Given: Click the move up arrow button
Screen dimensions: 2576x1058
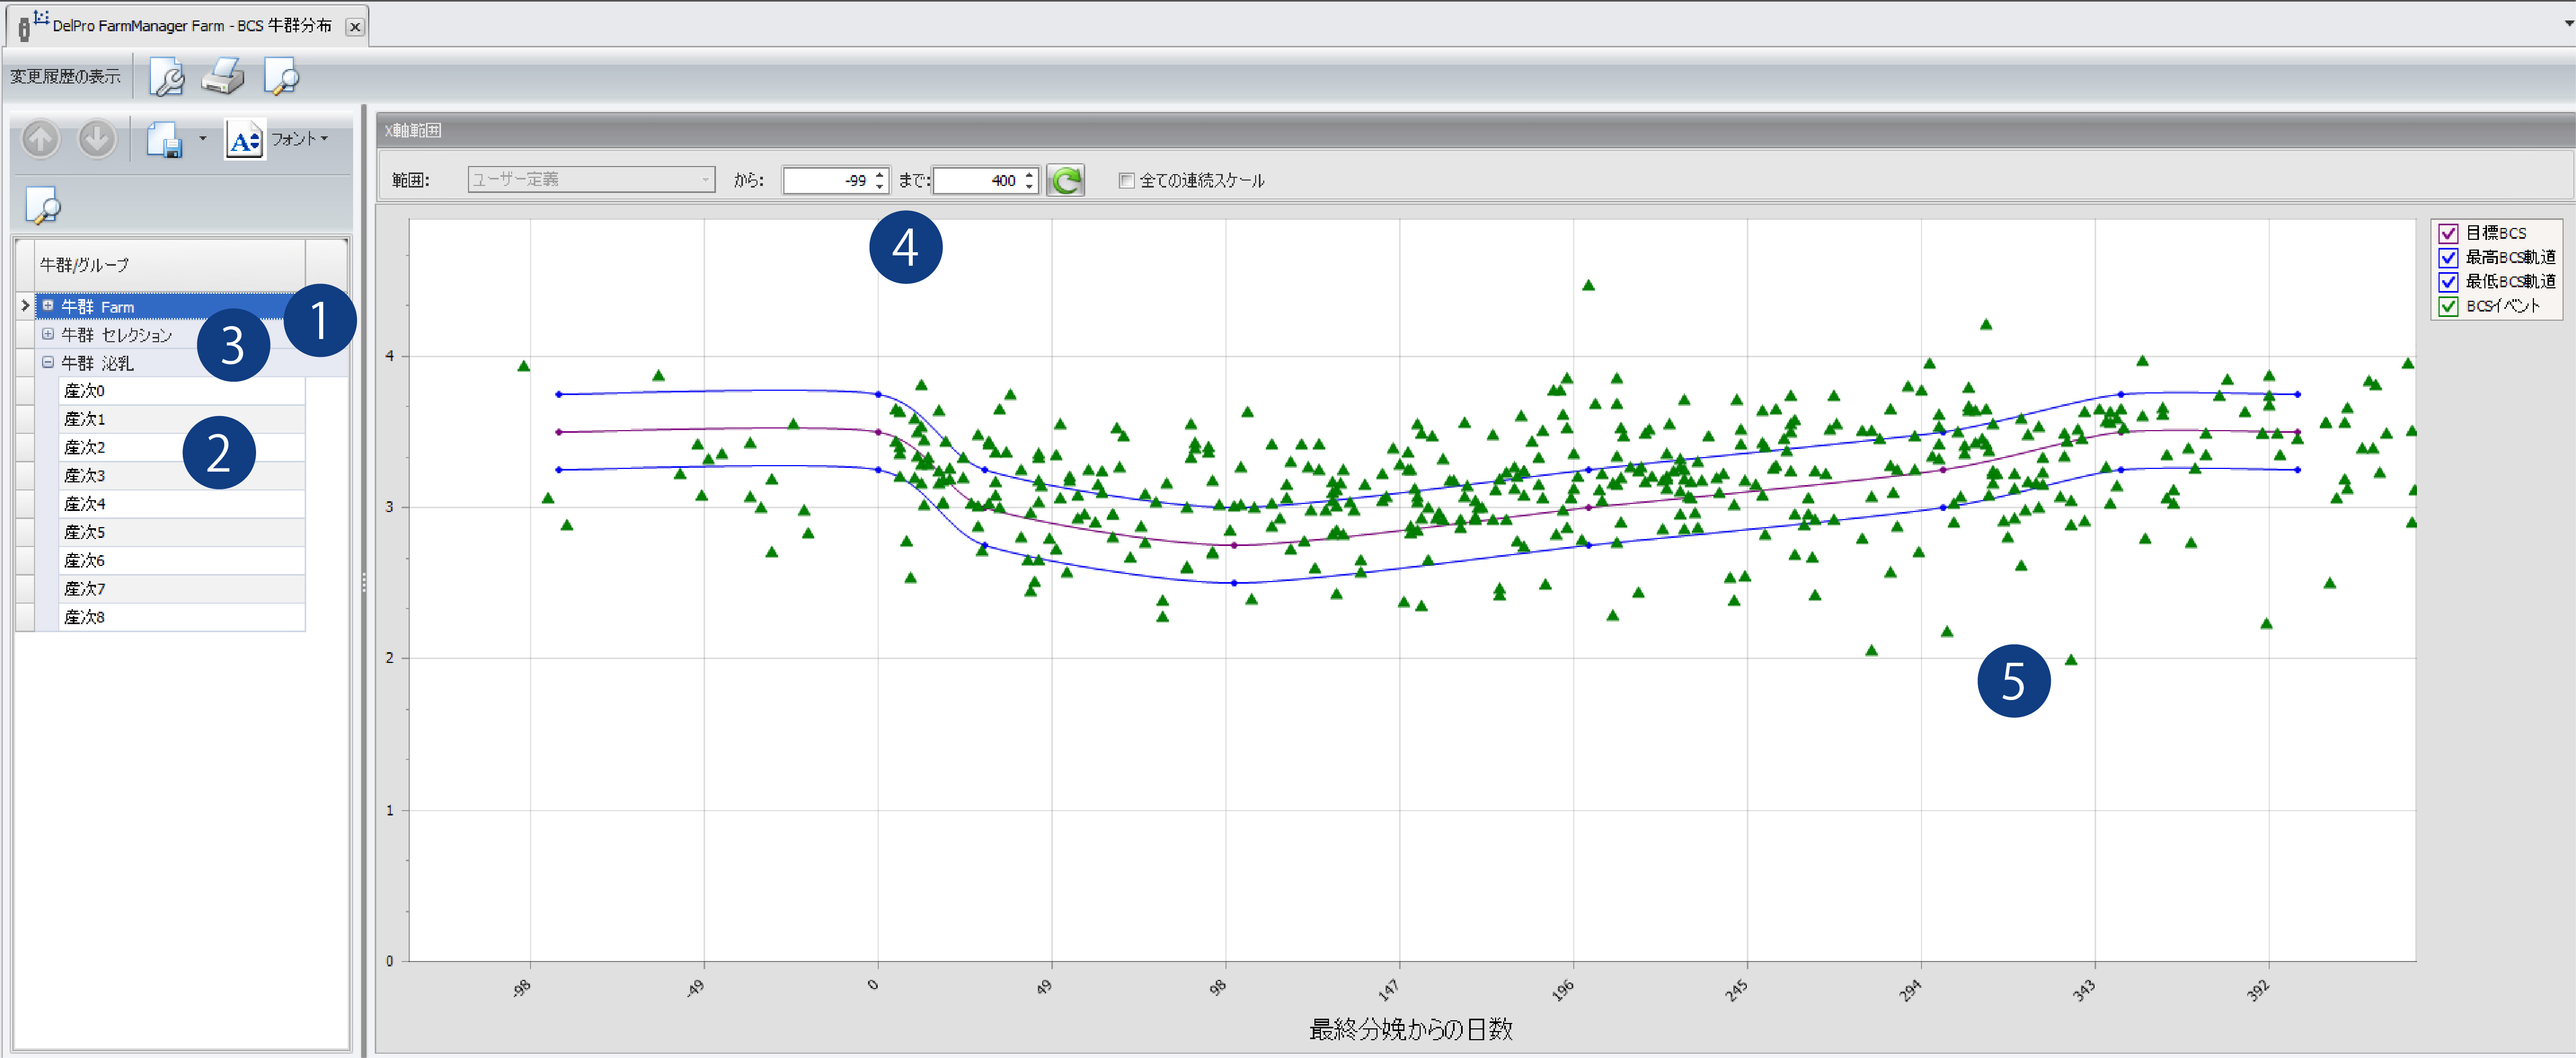Looking at the screenshot, I should click(x=41, y=139).
